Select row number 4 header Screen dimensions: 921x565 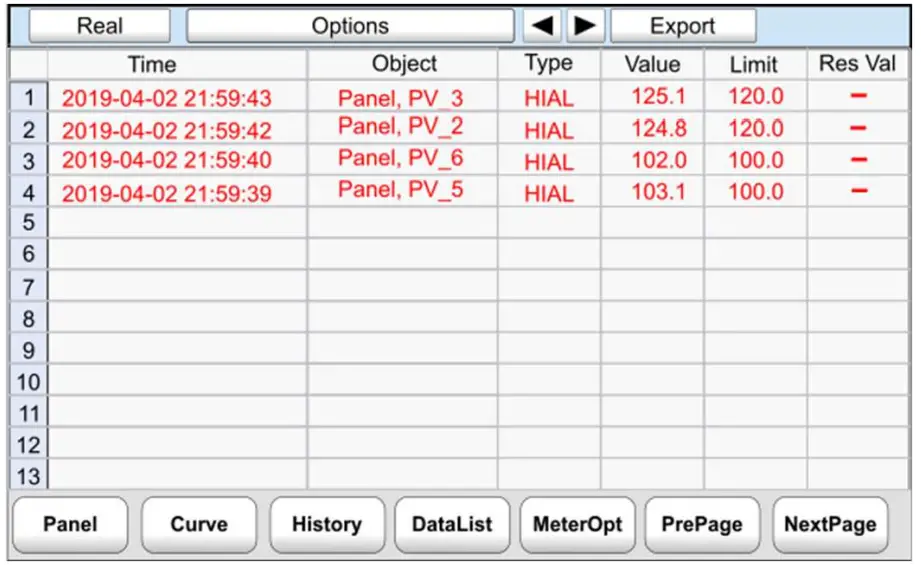point(29,193)
